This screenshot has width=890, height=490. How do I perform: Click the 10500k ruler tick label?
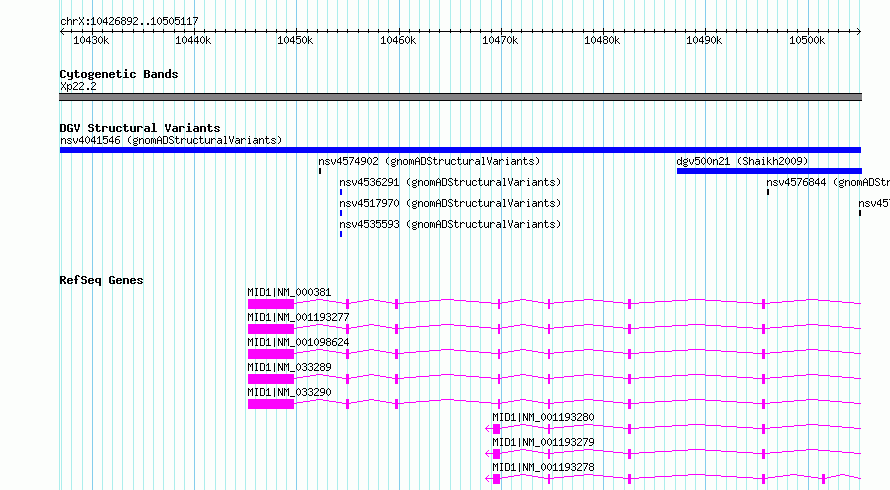tap(807, 40)
